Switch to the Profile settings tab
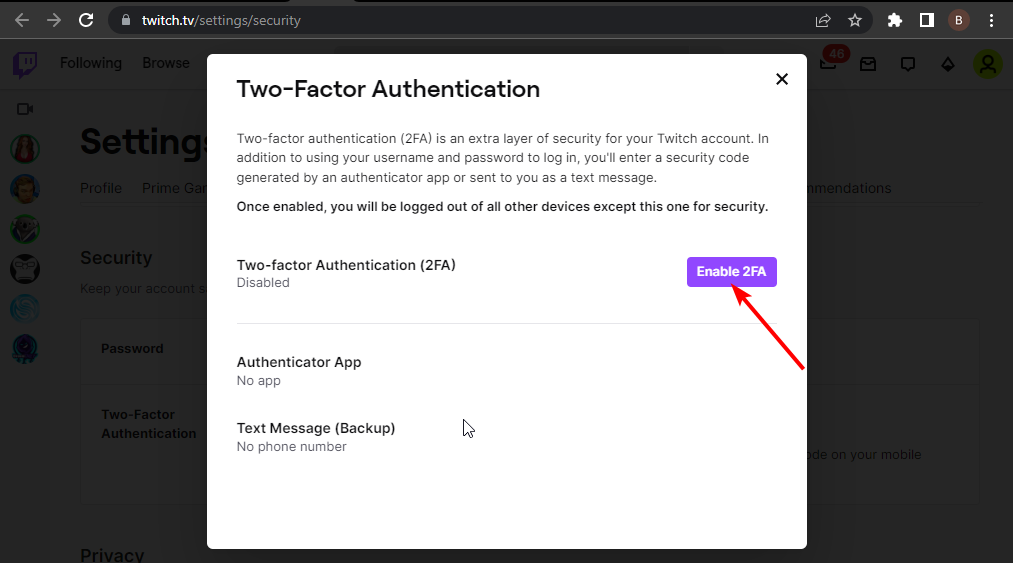 (101, 188)
